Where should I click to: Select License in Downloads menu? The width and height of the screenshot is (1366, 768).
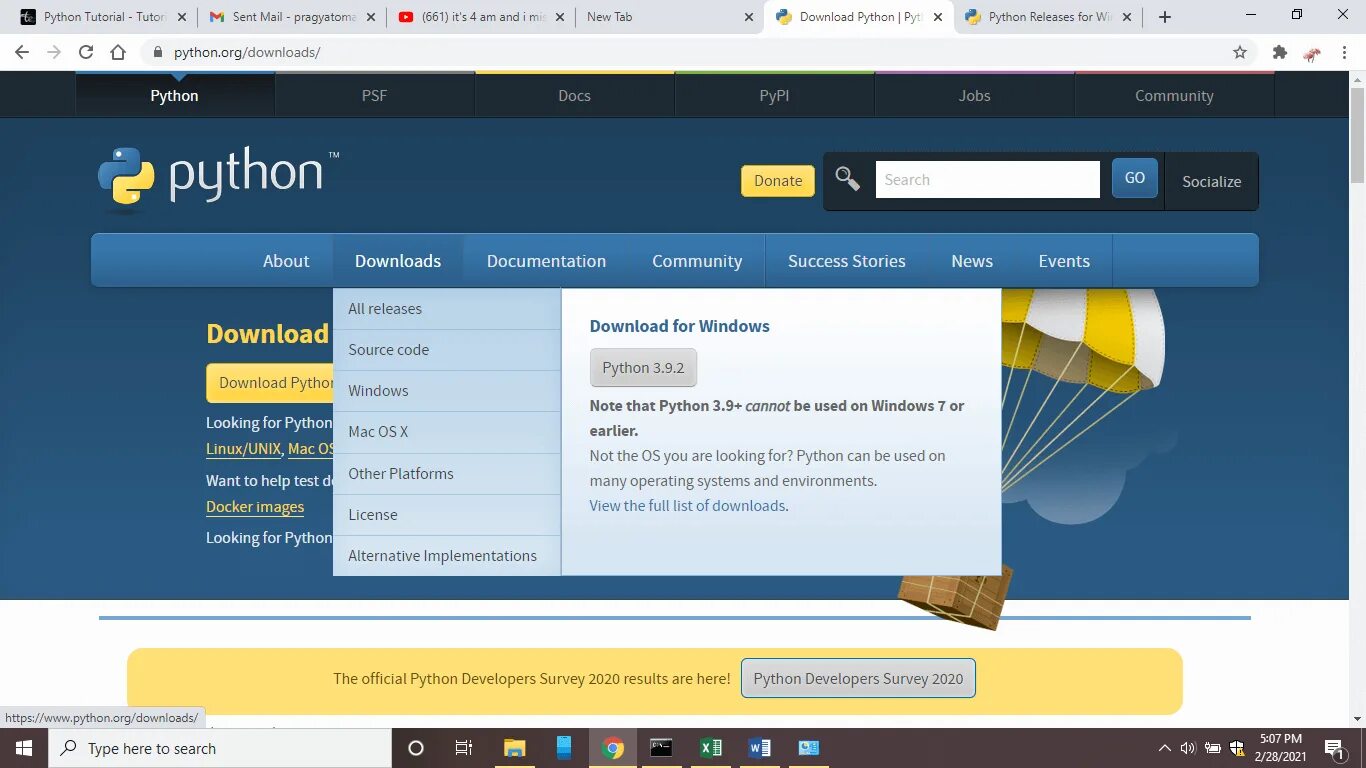[447, 515]
